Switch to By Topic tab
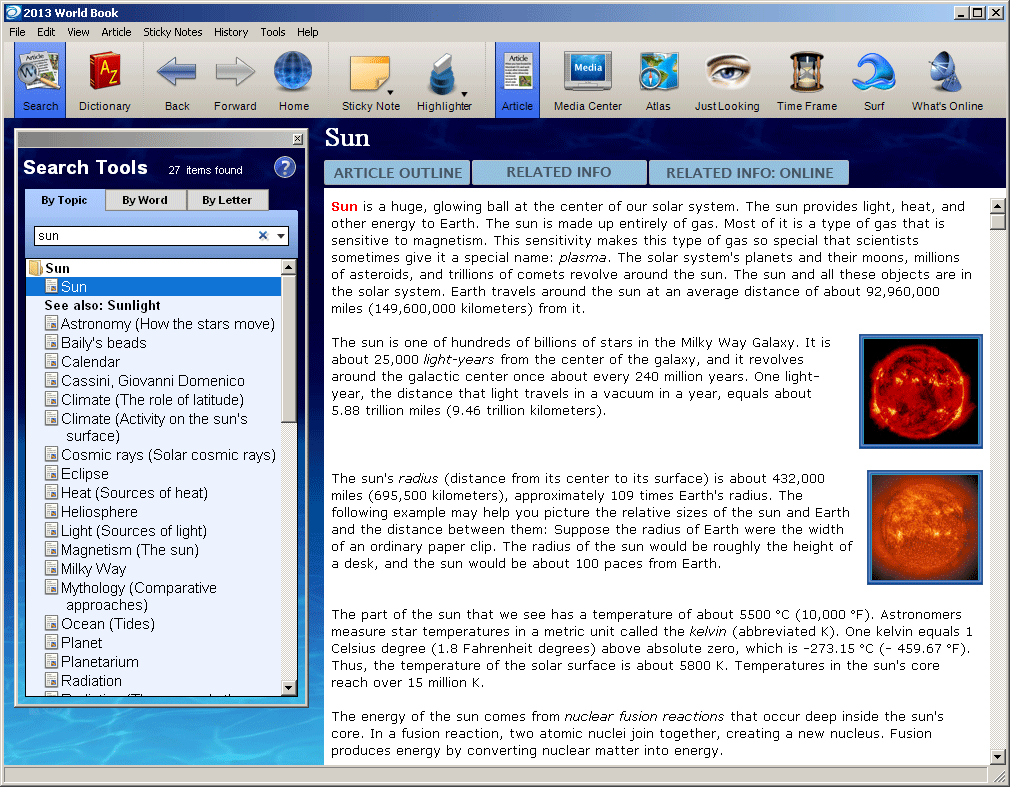 pos(64,200)
